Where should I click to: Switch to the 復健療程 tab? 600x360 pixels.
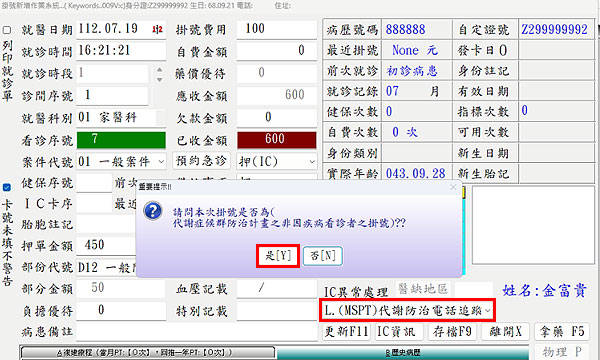[x=148, y=352]
